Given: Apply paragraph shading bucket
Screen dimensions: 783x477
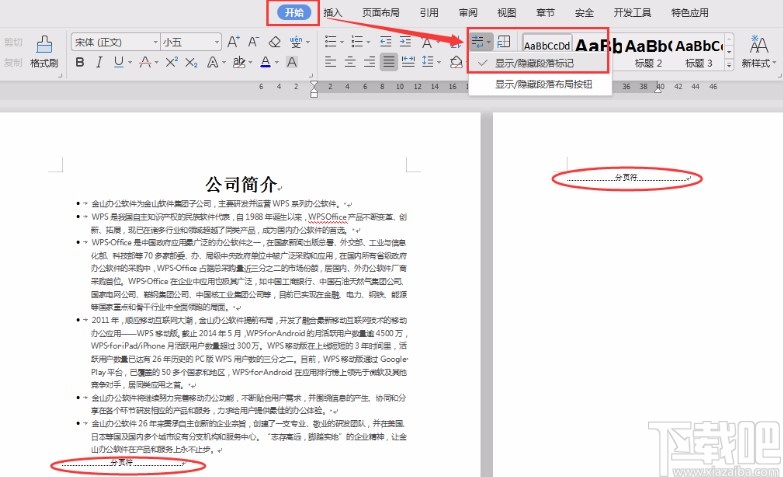Looking at the screenshot, I should click(456, 62).
